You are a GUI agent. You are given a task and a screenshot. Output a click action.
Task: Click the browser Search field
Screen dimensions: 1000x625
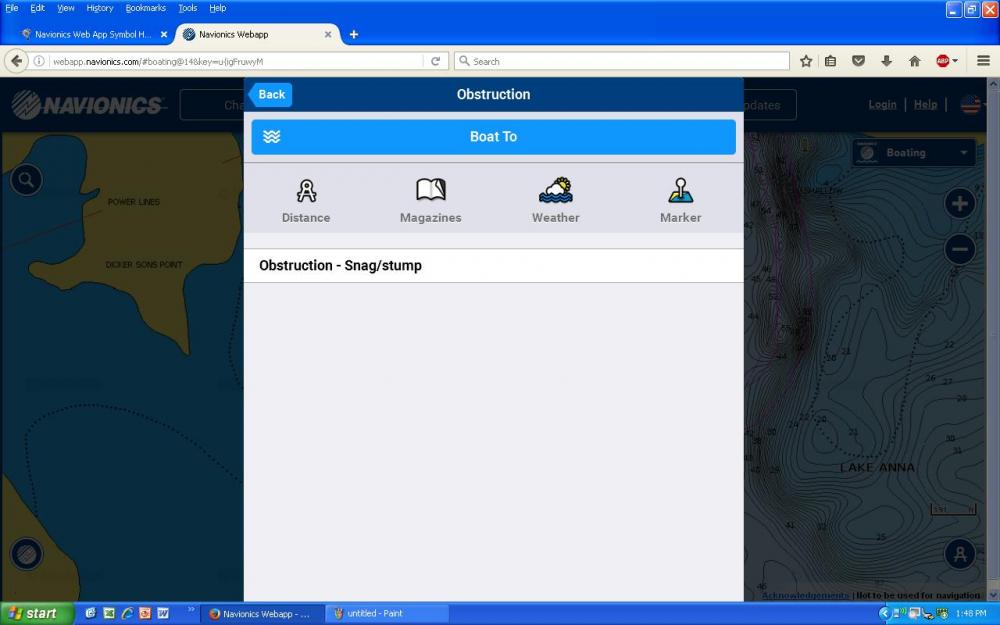click(x=622, y=61)
